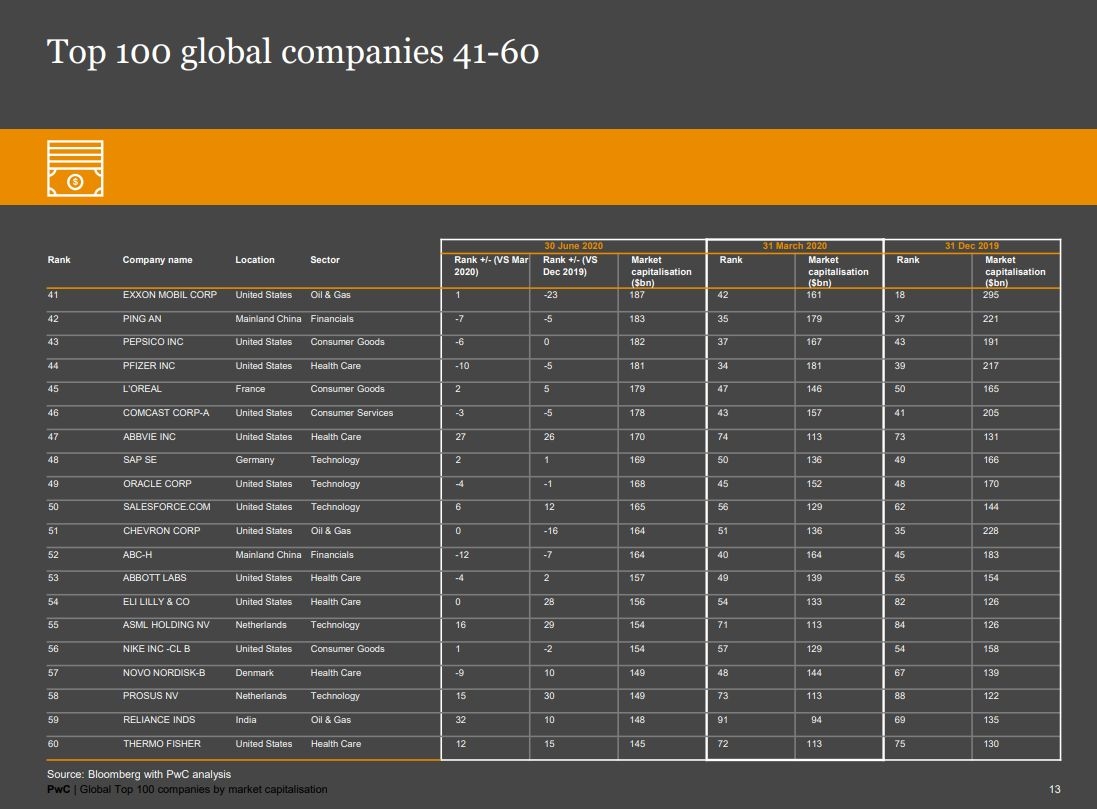The width and height of the screenshot is (1097, 809).
Task: Select 'COMCAST CORP-A' company name
Action: pos(166,412)
